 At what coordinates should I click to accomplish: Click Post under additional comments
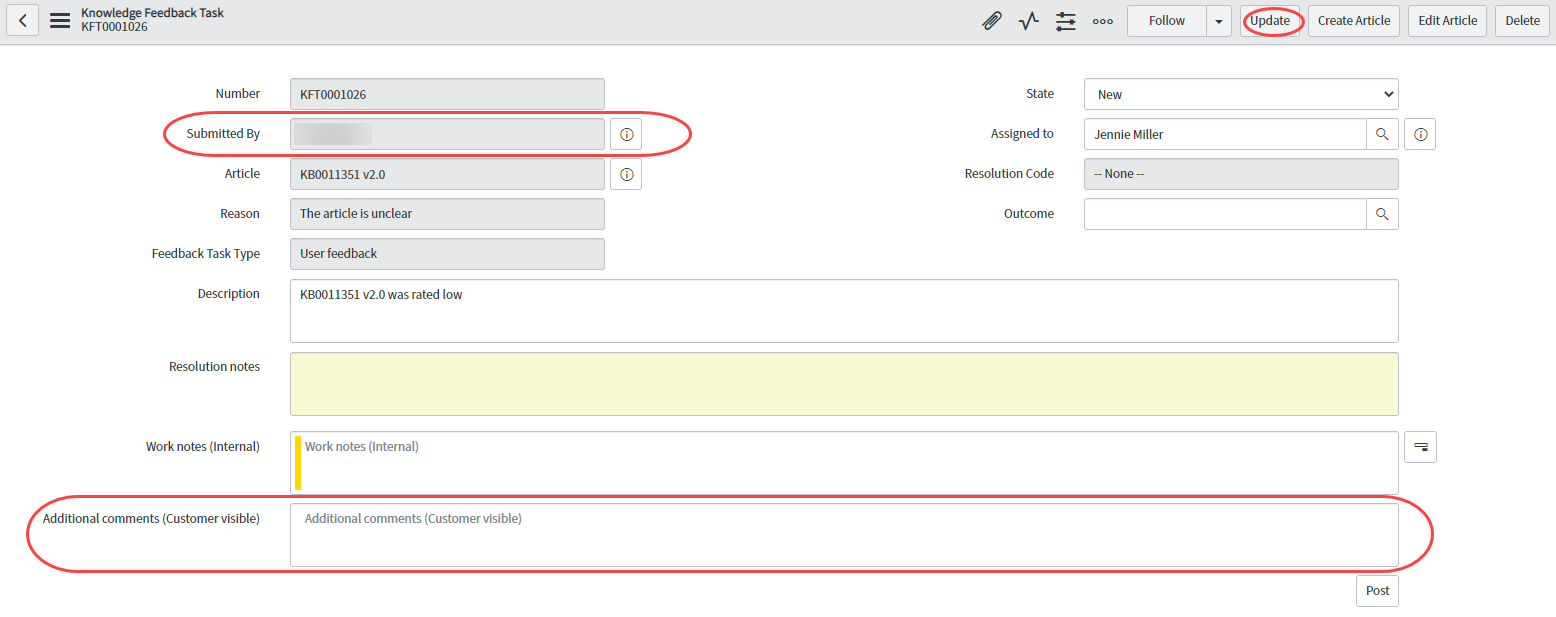1377,591
